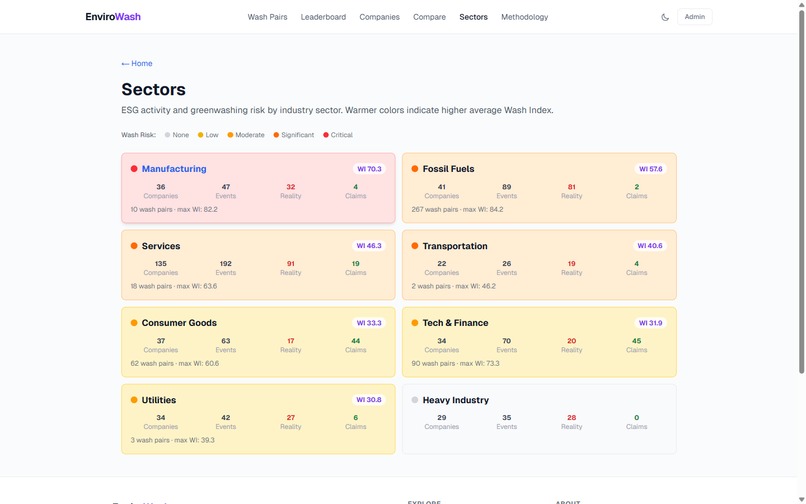This screenshot has width=806, height=504.
Task: Click the amber dot beside Tech & Finance
Action: [x=415, y=323]
